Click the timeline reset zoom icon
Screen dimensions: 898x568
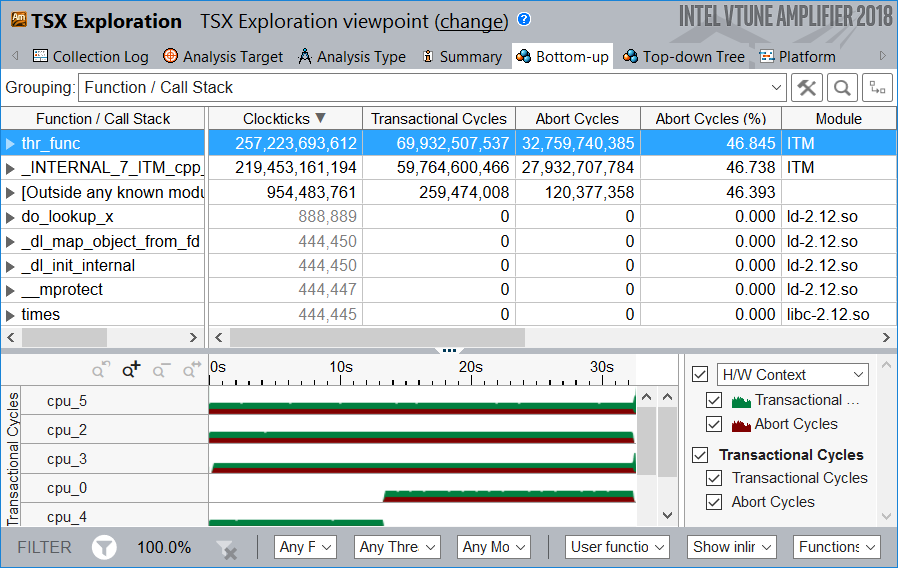[191, 370]
